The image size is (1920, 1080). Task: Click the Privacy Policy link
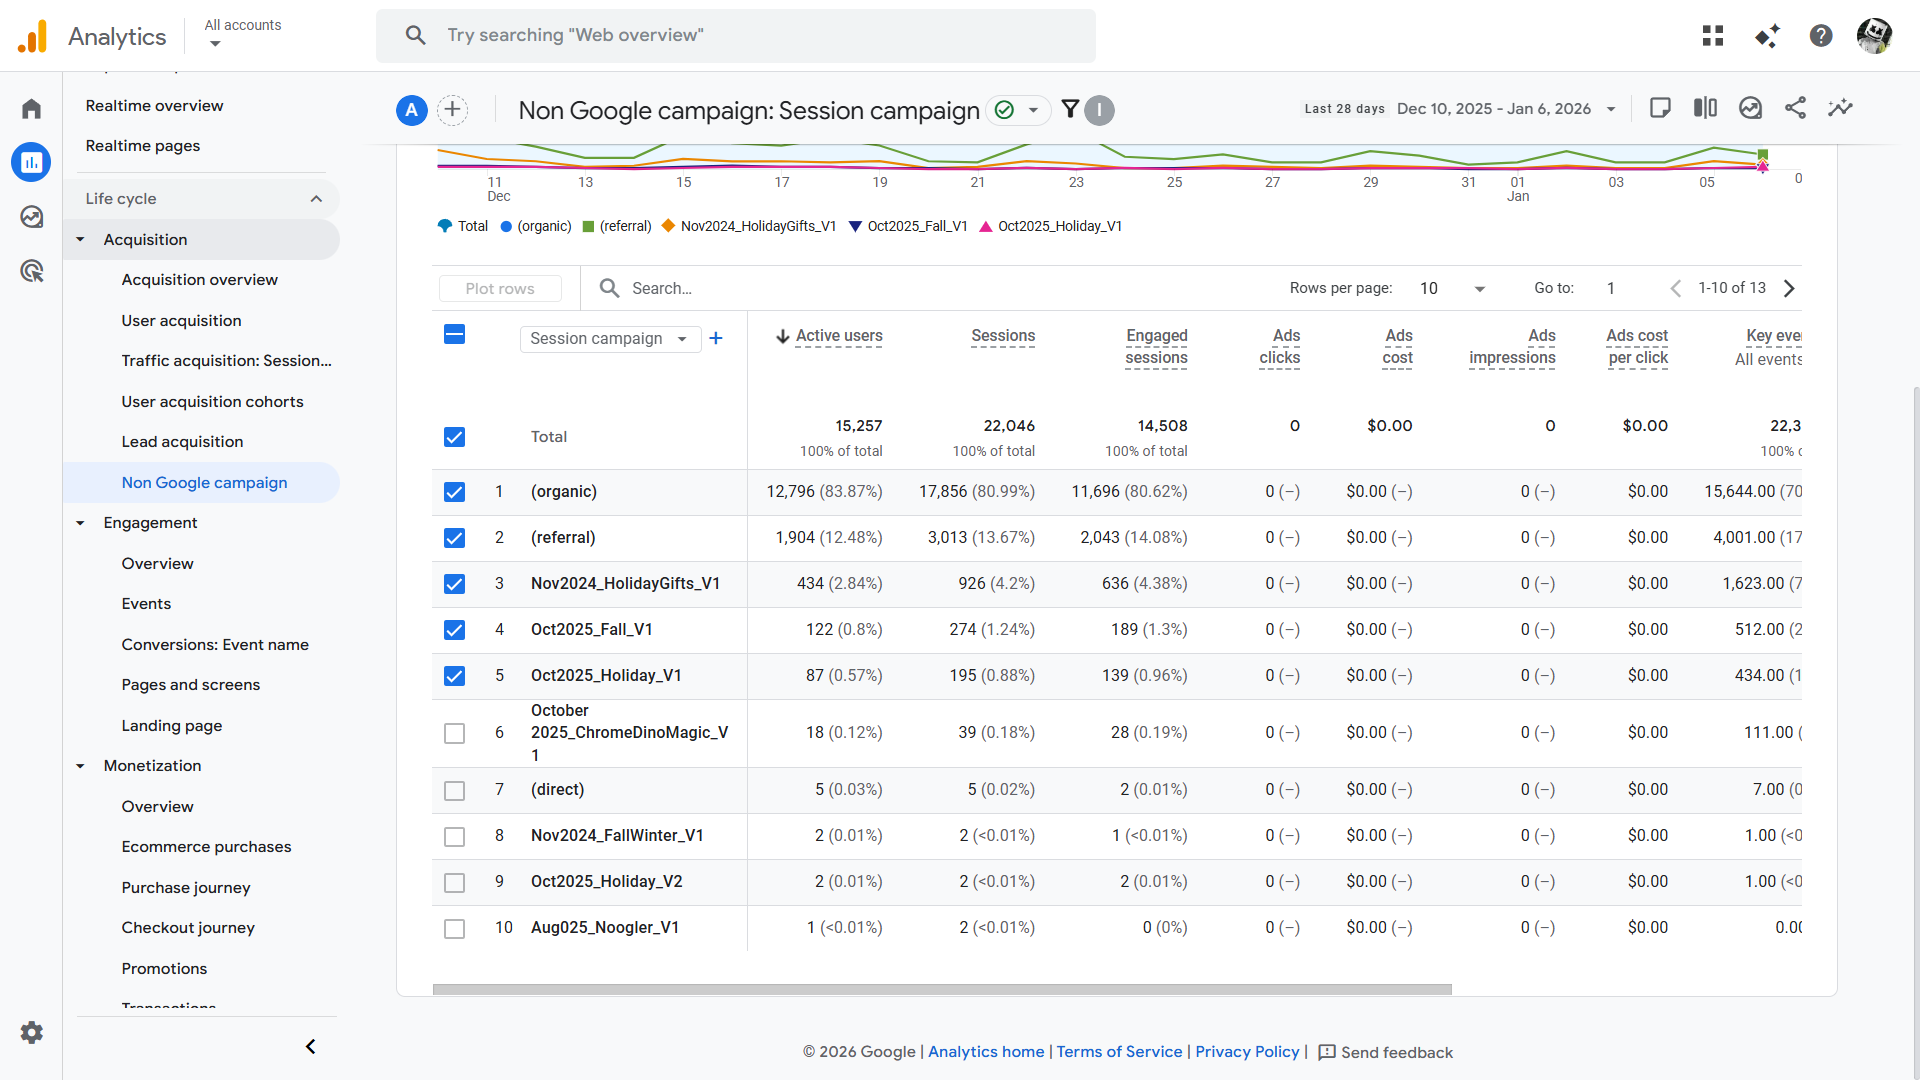click(1247, 1052)
